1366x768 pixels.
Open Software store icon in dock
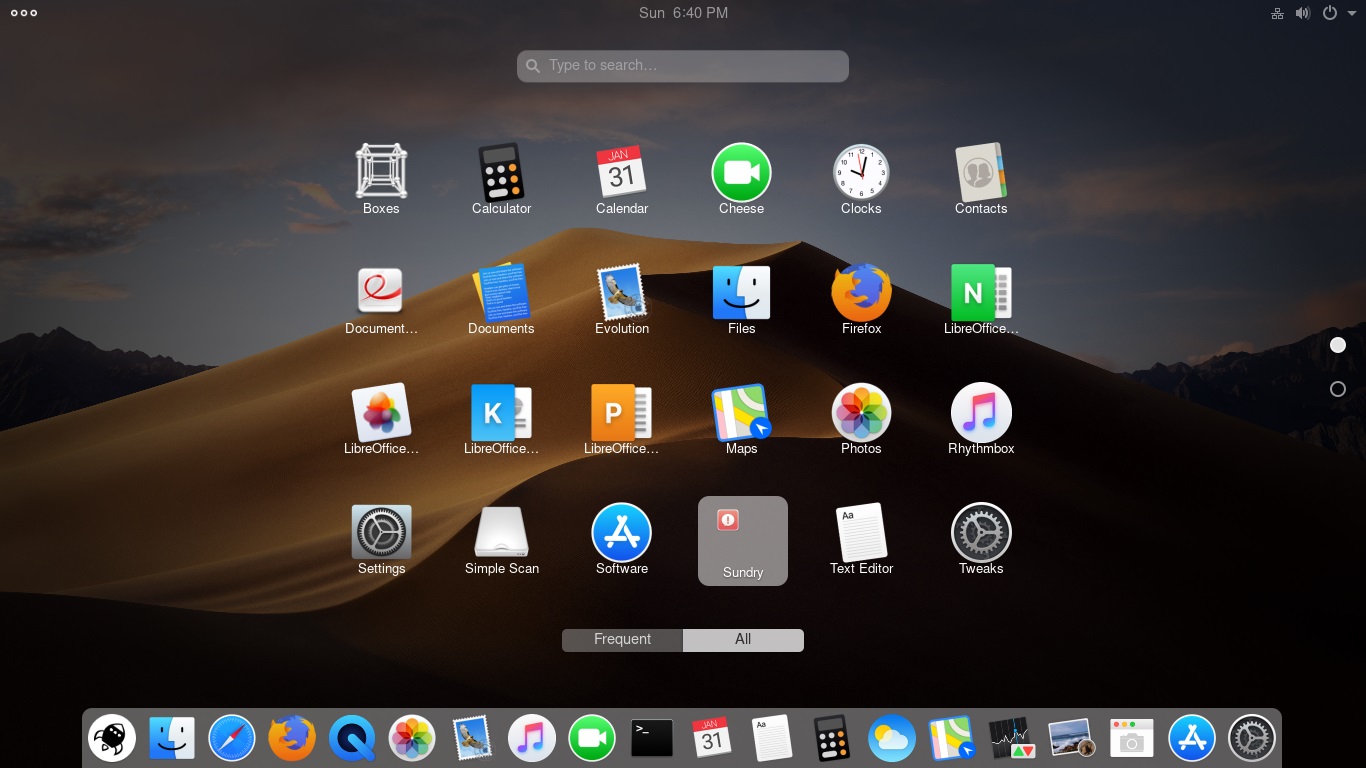[x=1192, y=740]
